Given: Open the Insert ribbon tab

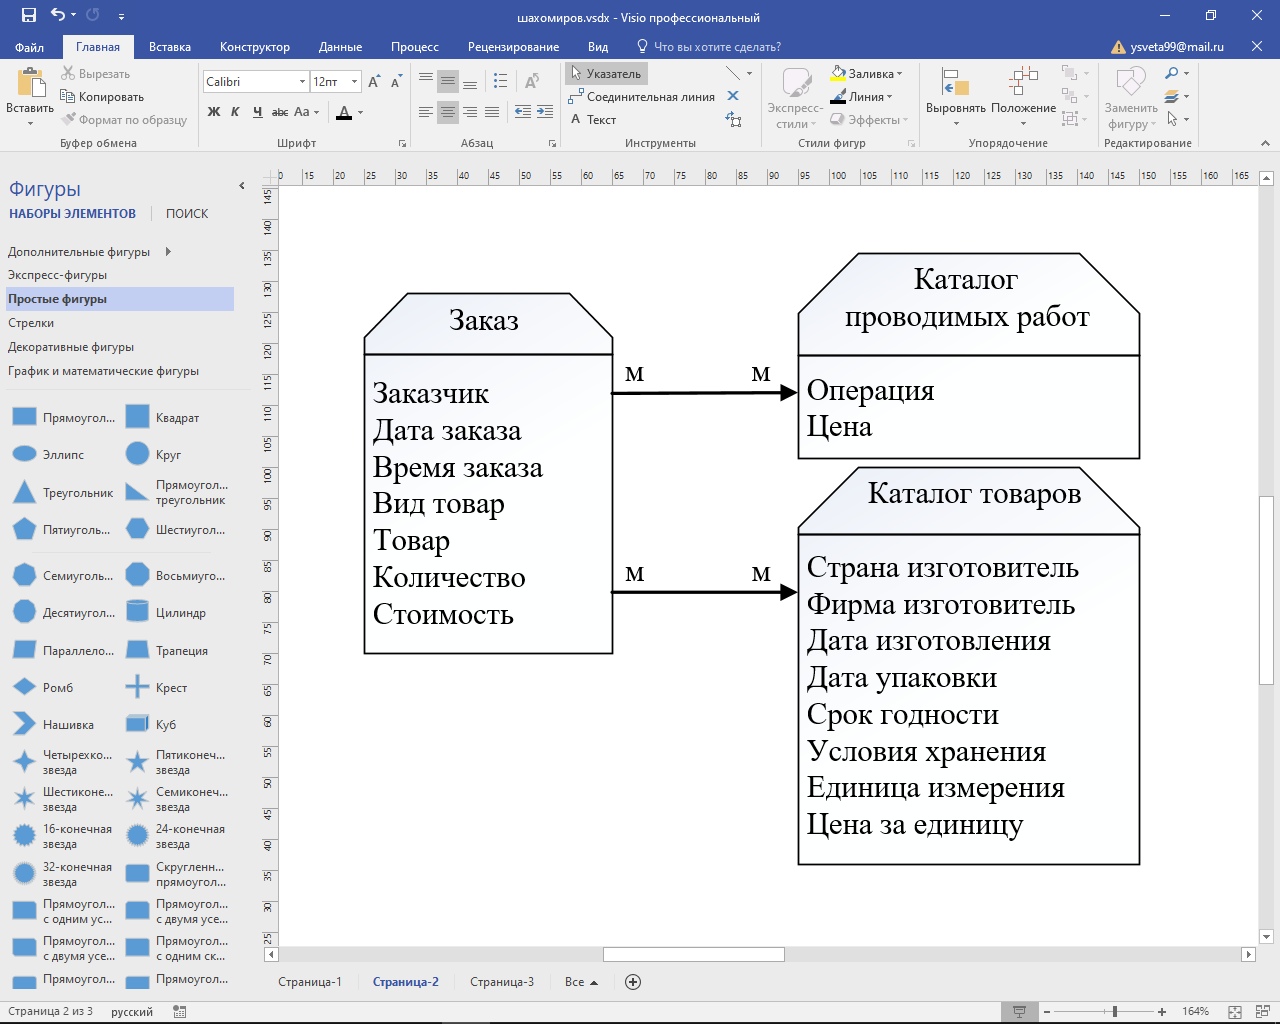Looking at the screenshot, I should pyautogui.click(x=169, y=47).
